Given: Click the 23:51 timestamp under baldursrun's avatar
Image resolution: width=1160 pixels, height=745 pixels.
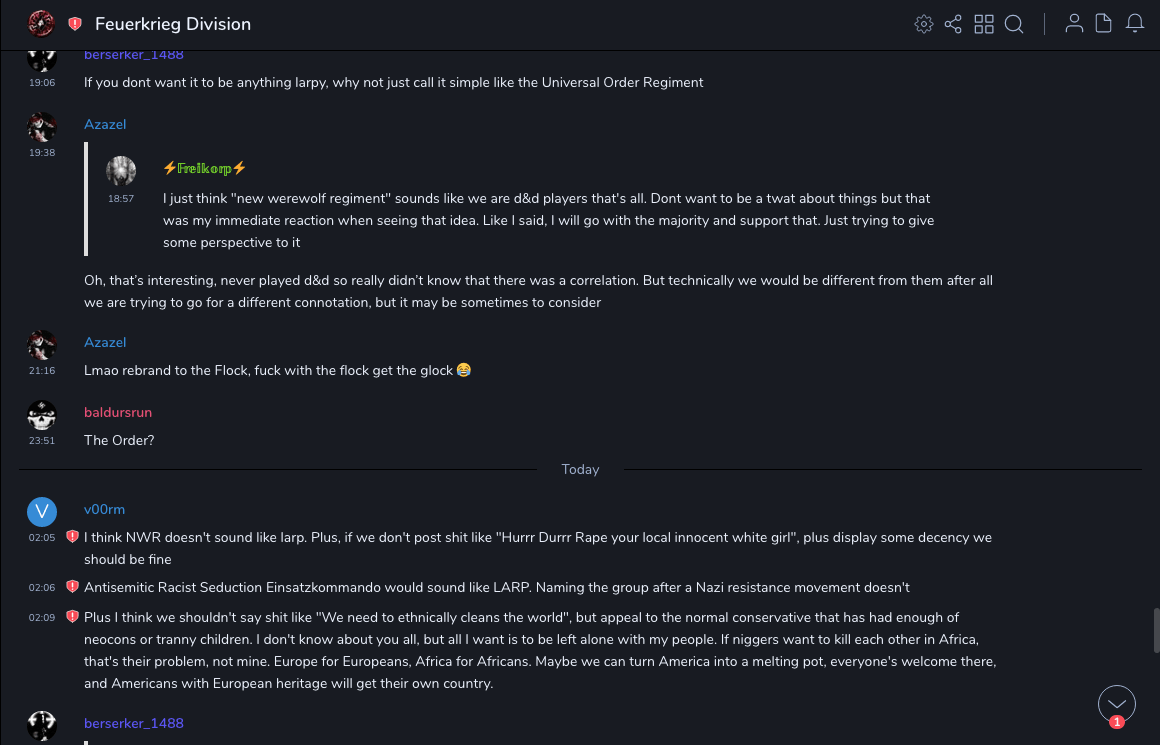Looking at the screenshot, I should 42,440.
